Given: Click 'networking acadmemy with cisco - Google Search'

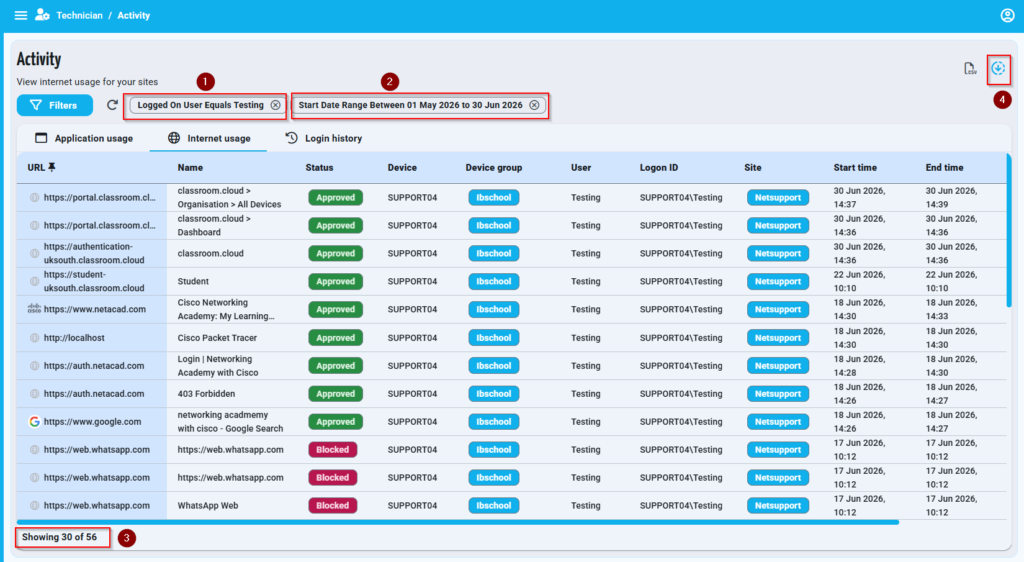Looking at the screenshot, I should tap(231, 422).
